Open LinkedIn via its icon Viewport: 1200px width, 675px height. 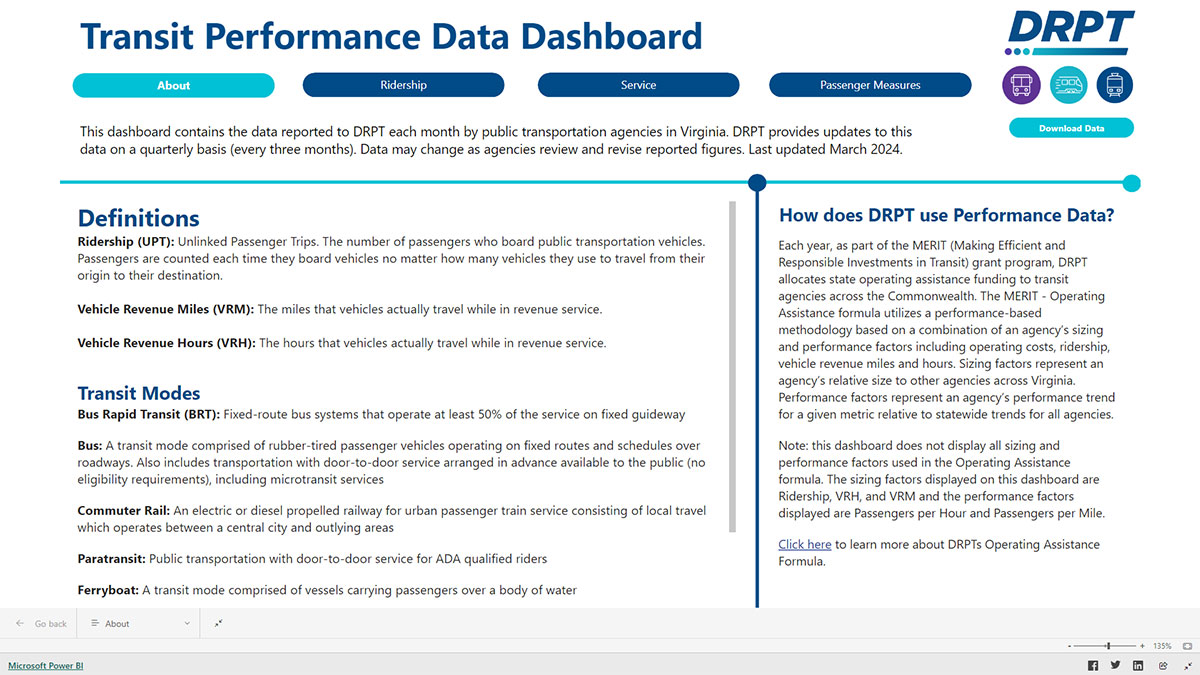(x=1138, y=665)
